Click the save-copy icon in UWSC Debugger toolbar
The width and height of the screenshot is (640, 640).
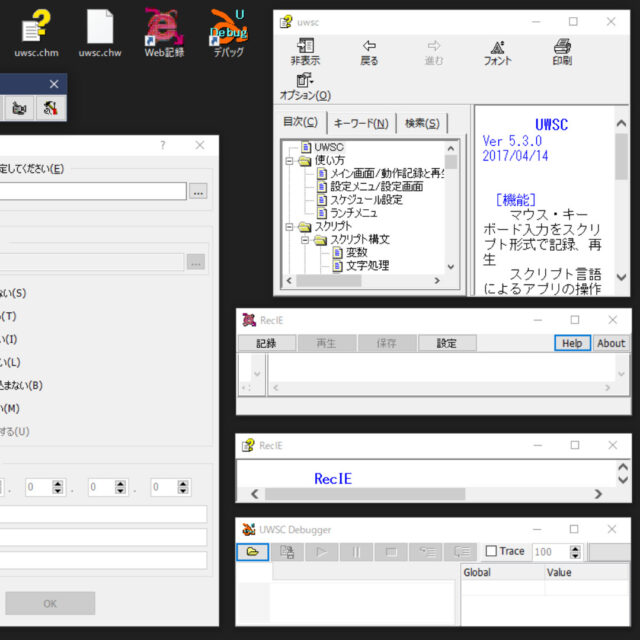point(287,552)
